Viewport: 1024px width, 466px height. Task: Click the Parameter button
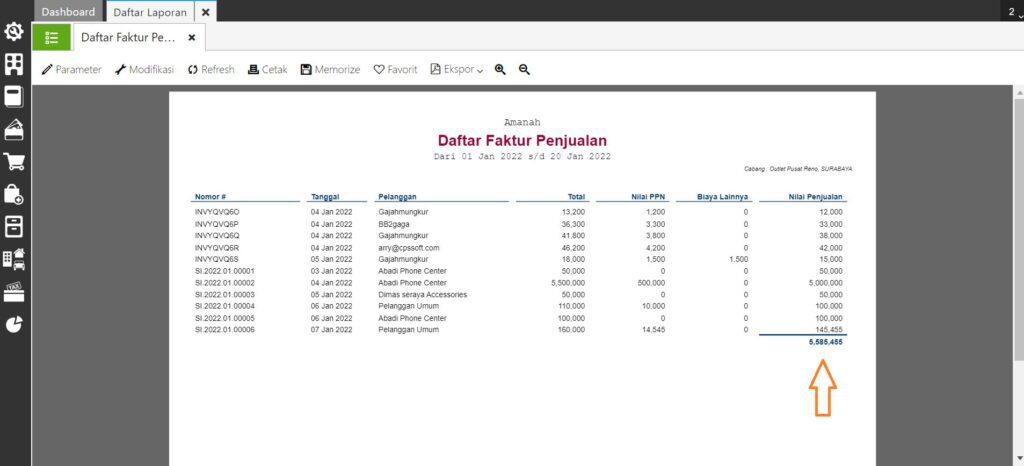coord(71,70)
